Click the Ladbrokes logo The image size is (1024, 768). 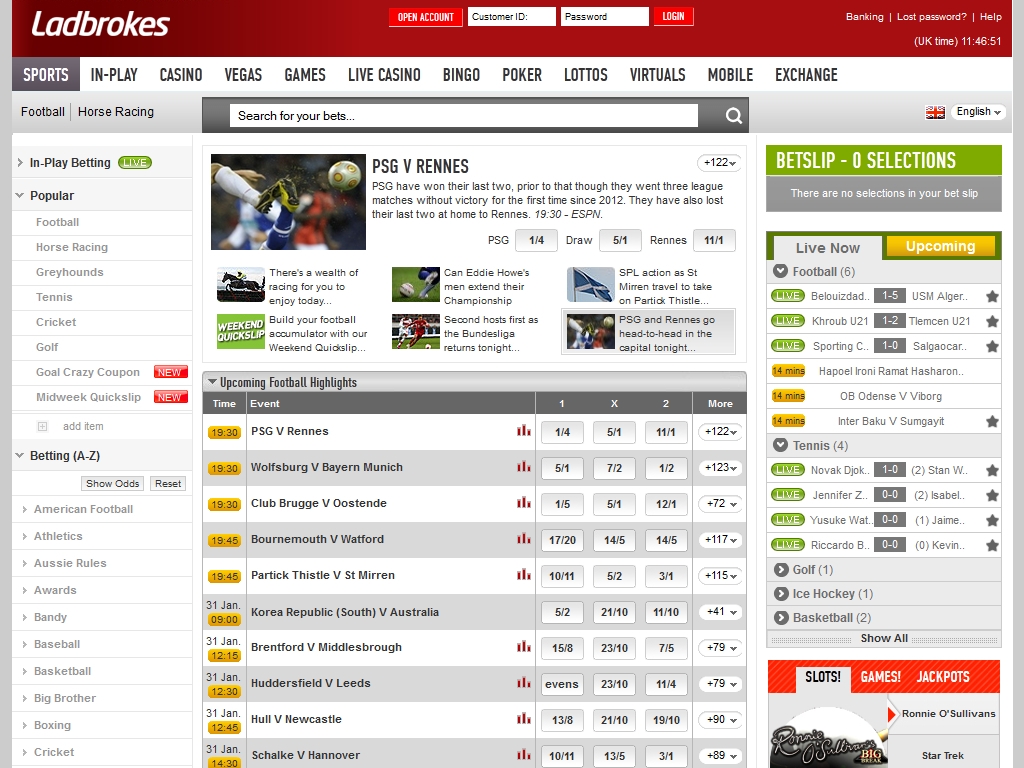pyautogui.click(x=100, y=24)
